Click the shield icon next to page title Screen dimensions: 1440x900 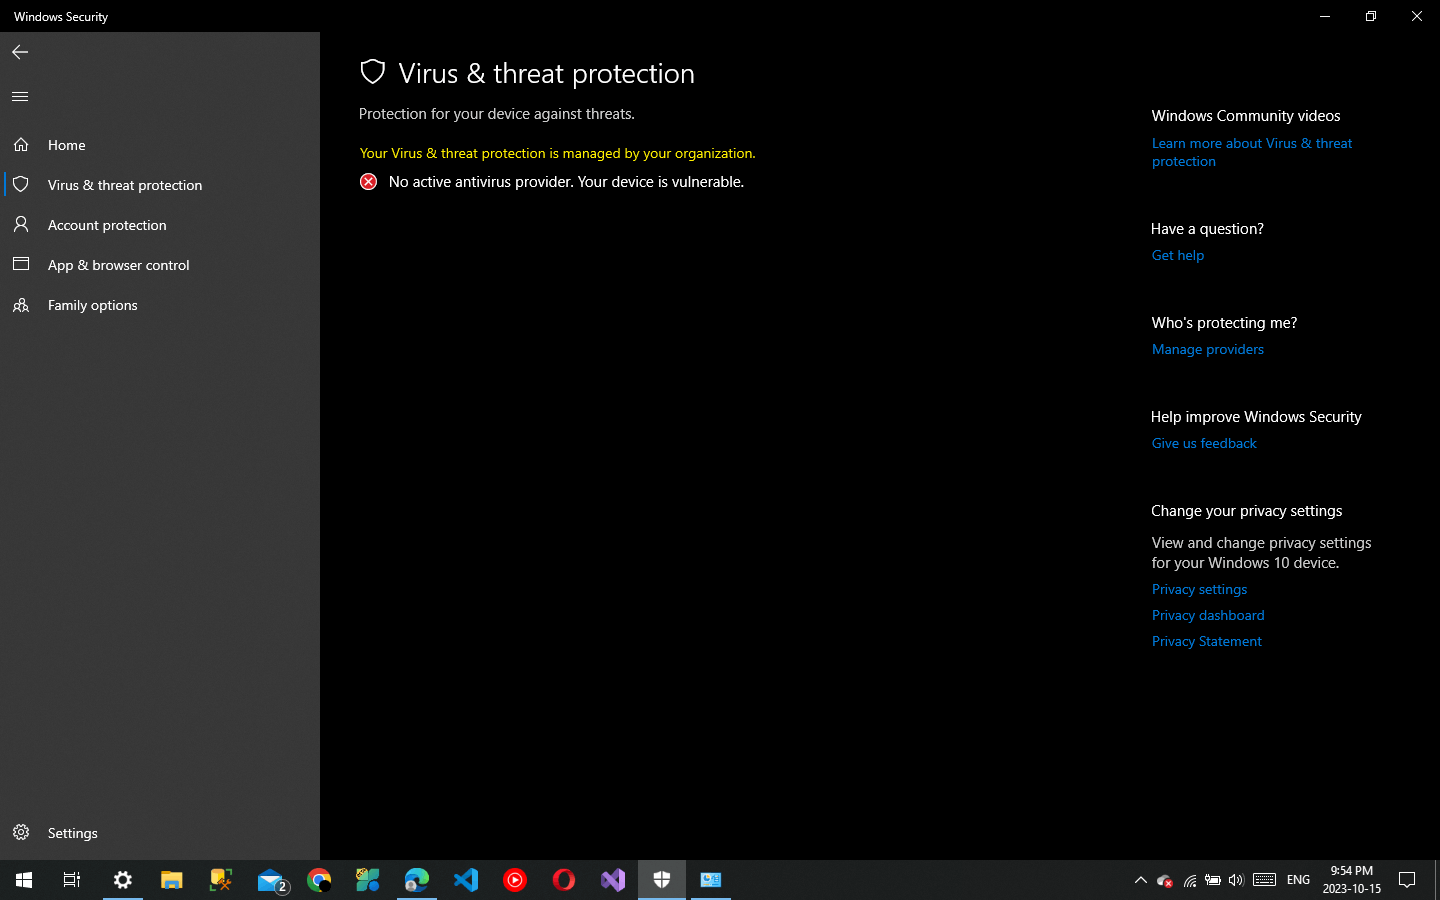point(373,72)
